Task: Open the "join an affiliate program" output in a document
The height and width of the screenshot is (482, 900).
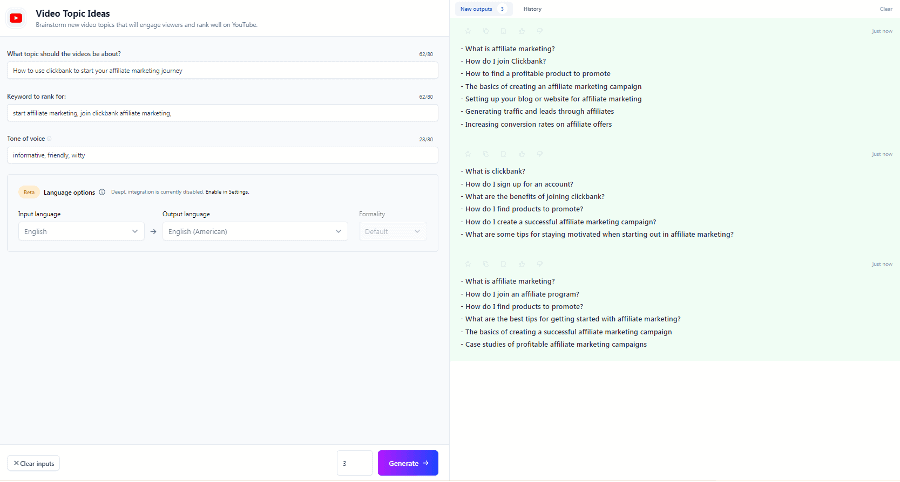Action: tap(503, 264)
